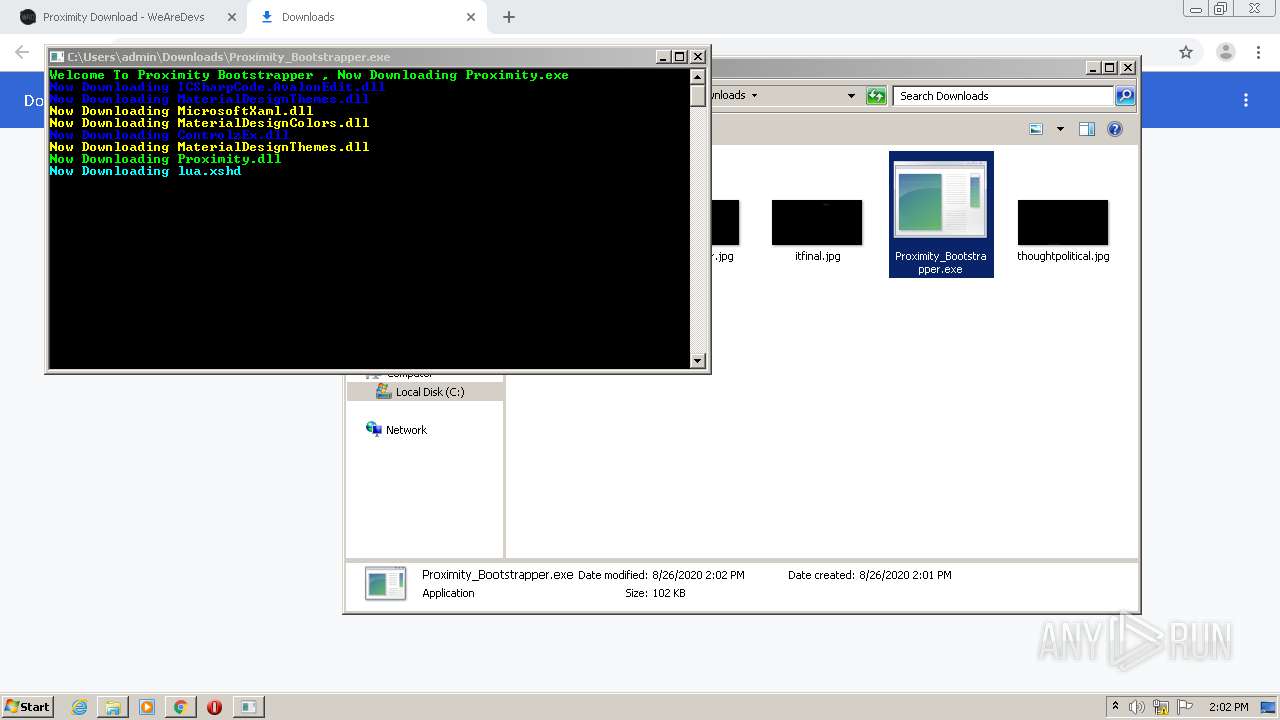Open the Downloads breadcrumb dropdown arrow
Image resolution: width=1280 pixels, height=720 pixels.
(754, 96)
